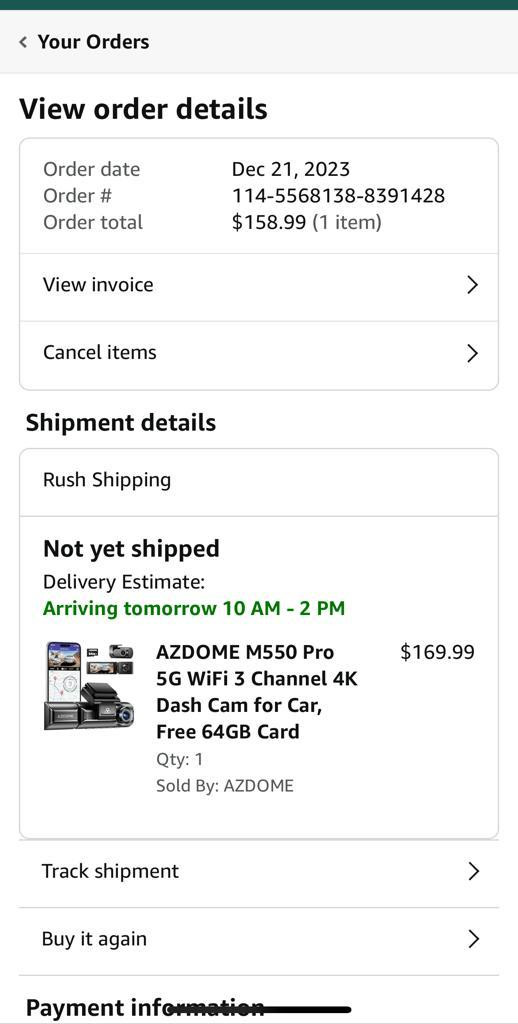Tap the Buy it again chevron

click(x=474, y=940)
